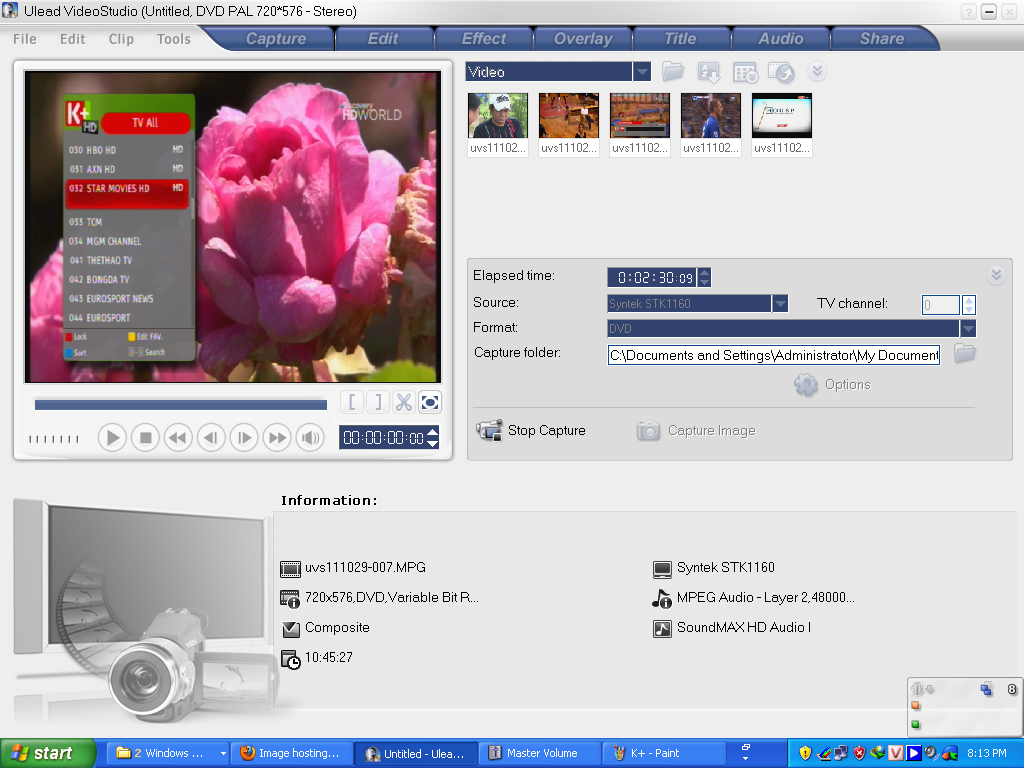Open the Library Manager icon
This screenshot has height=768, width=1024.
pyautogui.click(x=745, y=72)
